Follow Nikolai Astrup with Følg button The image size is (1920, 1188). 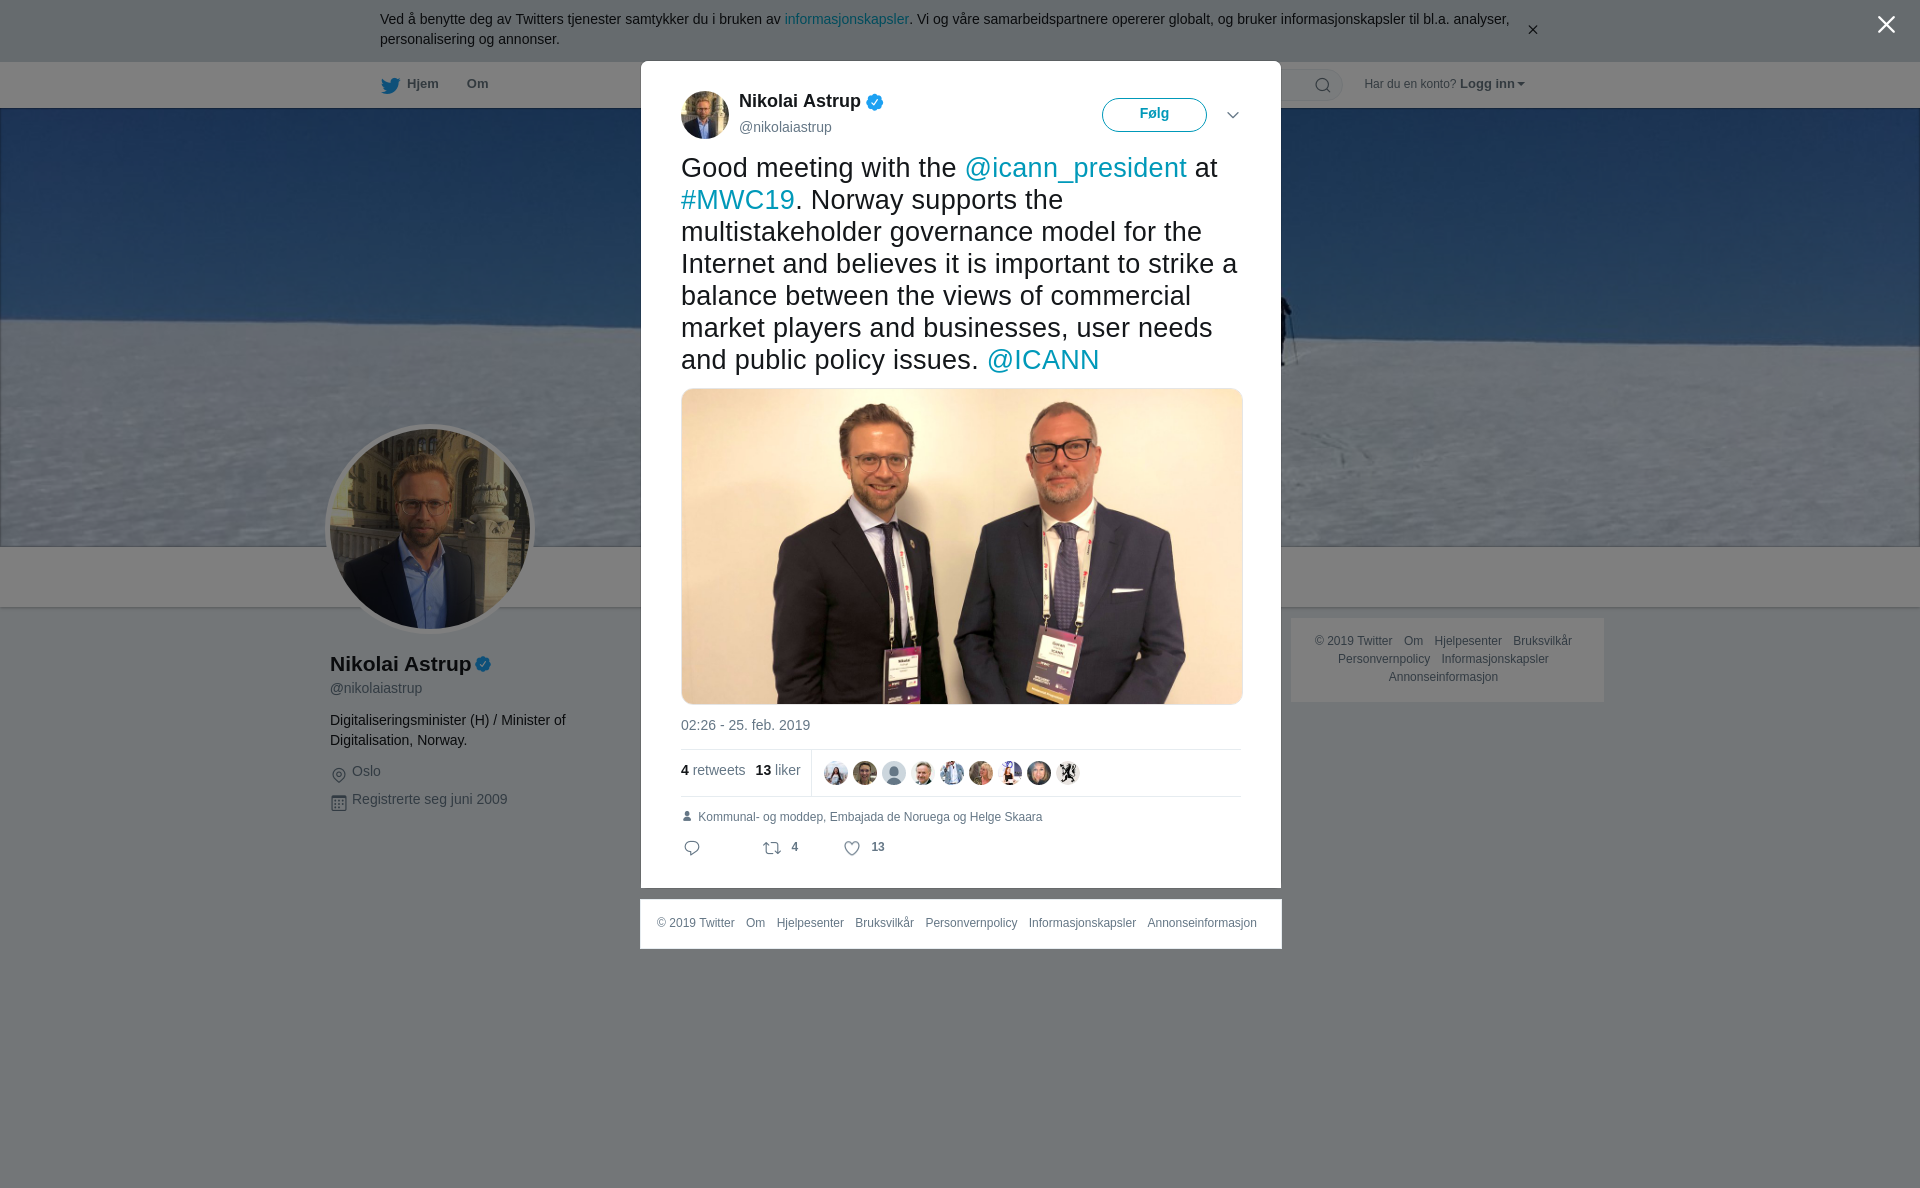(1154, 115)
